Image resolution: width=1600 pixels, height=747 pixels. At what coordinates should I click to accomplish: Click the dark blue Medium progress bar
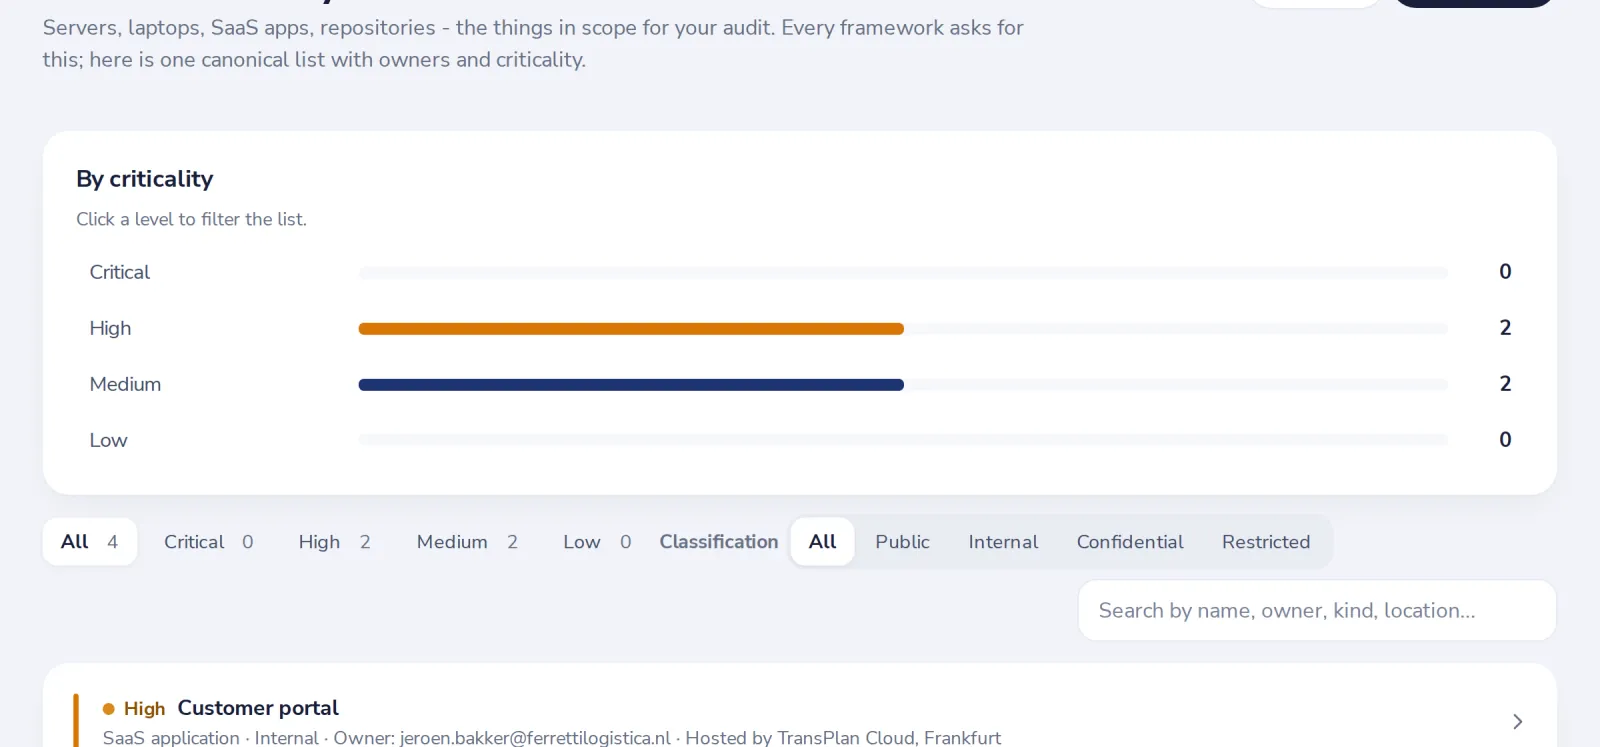(x=631, y=385)
